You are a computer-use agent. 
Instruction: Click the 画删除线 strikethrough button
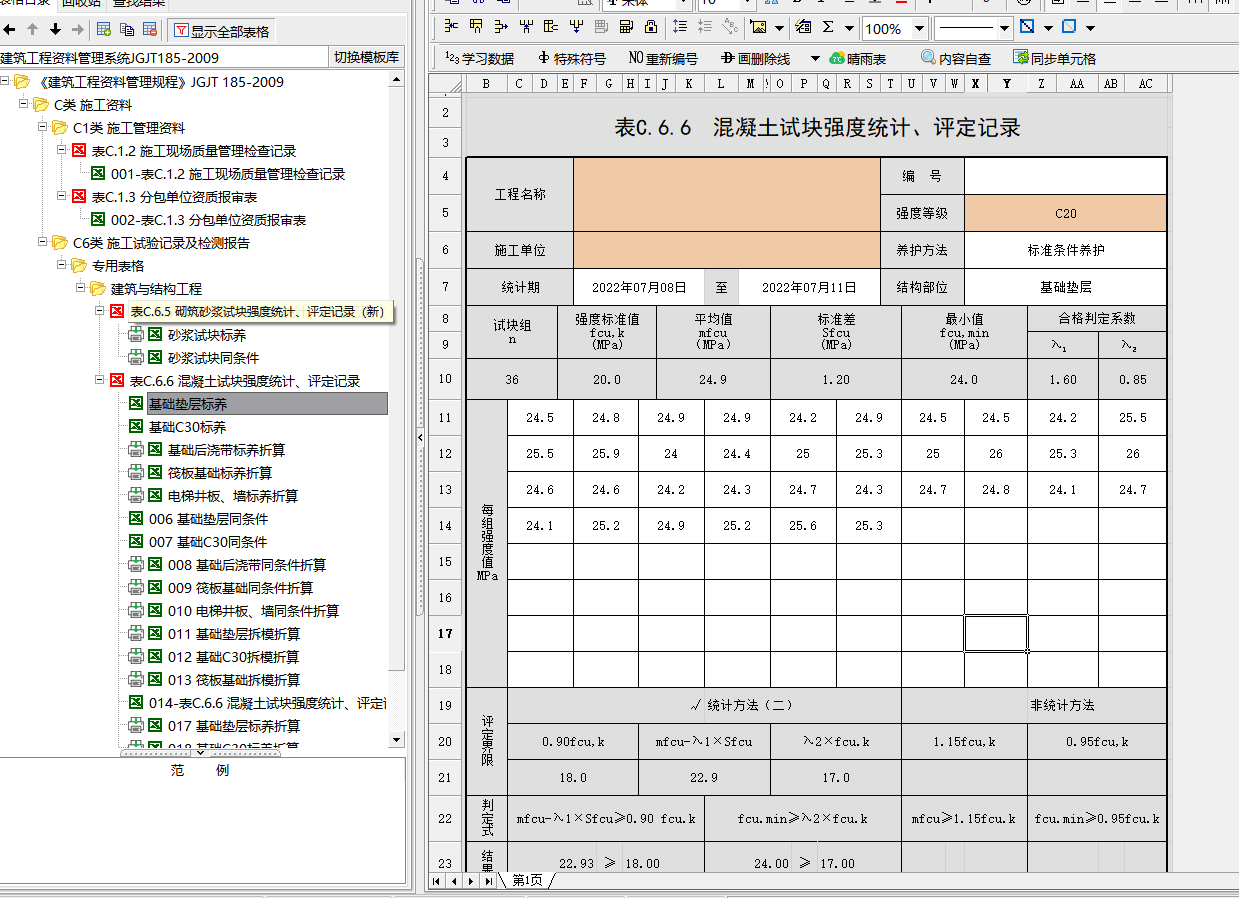pyautogui.click(x=756, y=59)
